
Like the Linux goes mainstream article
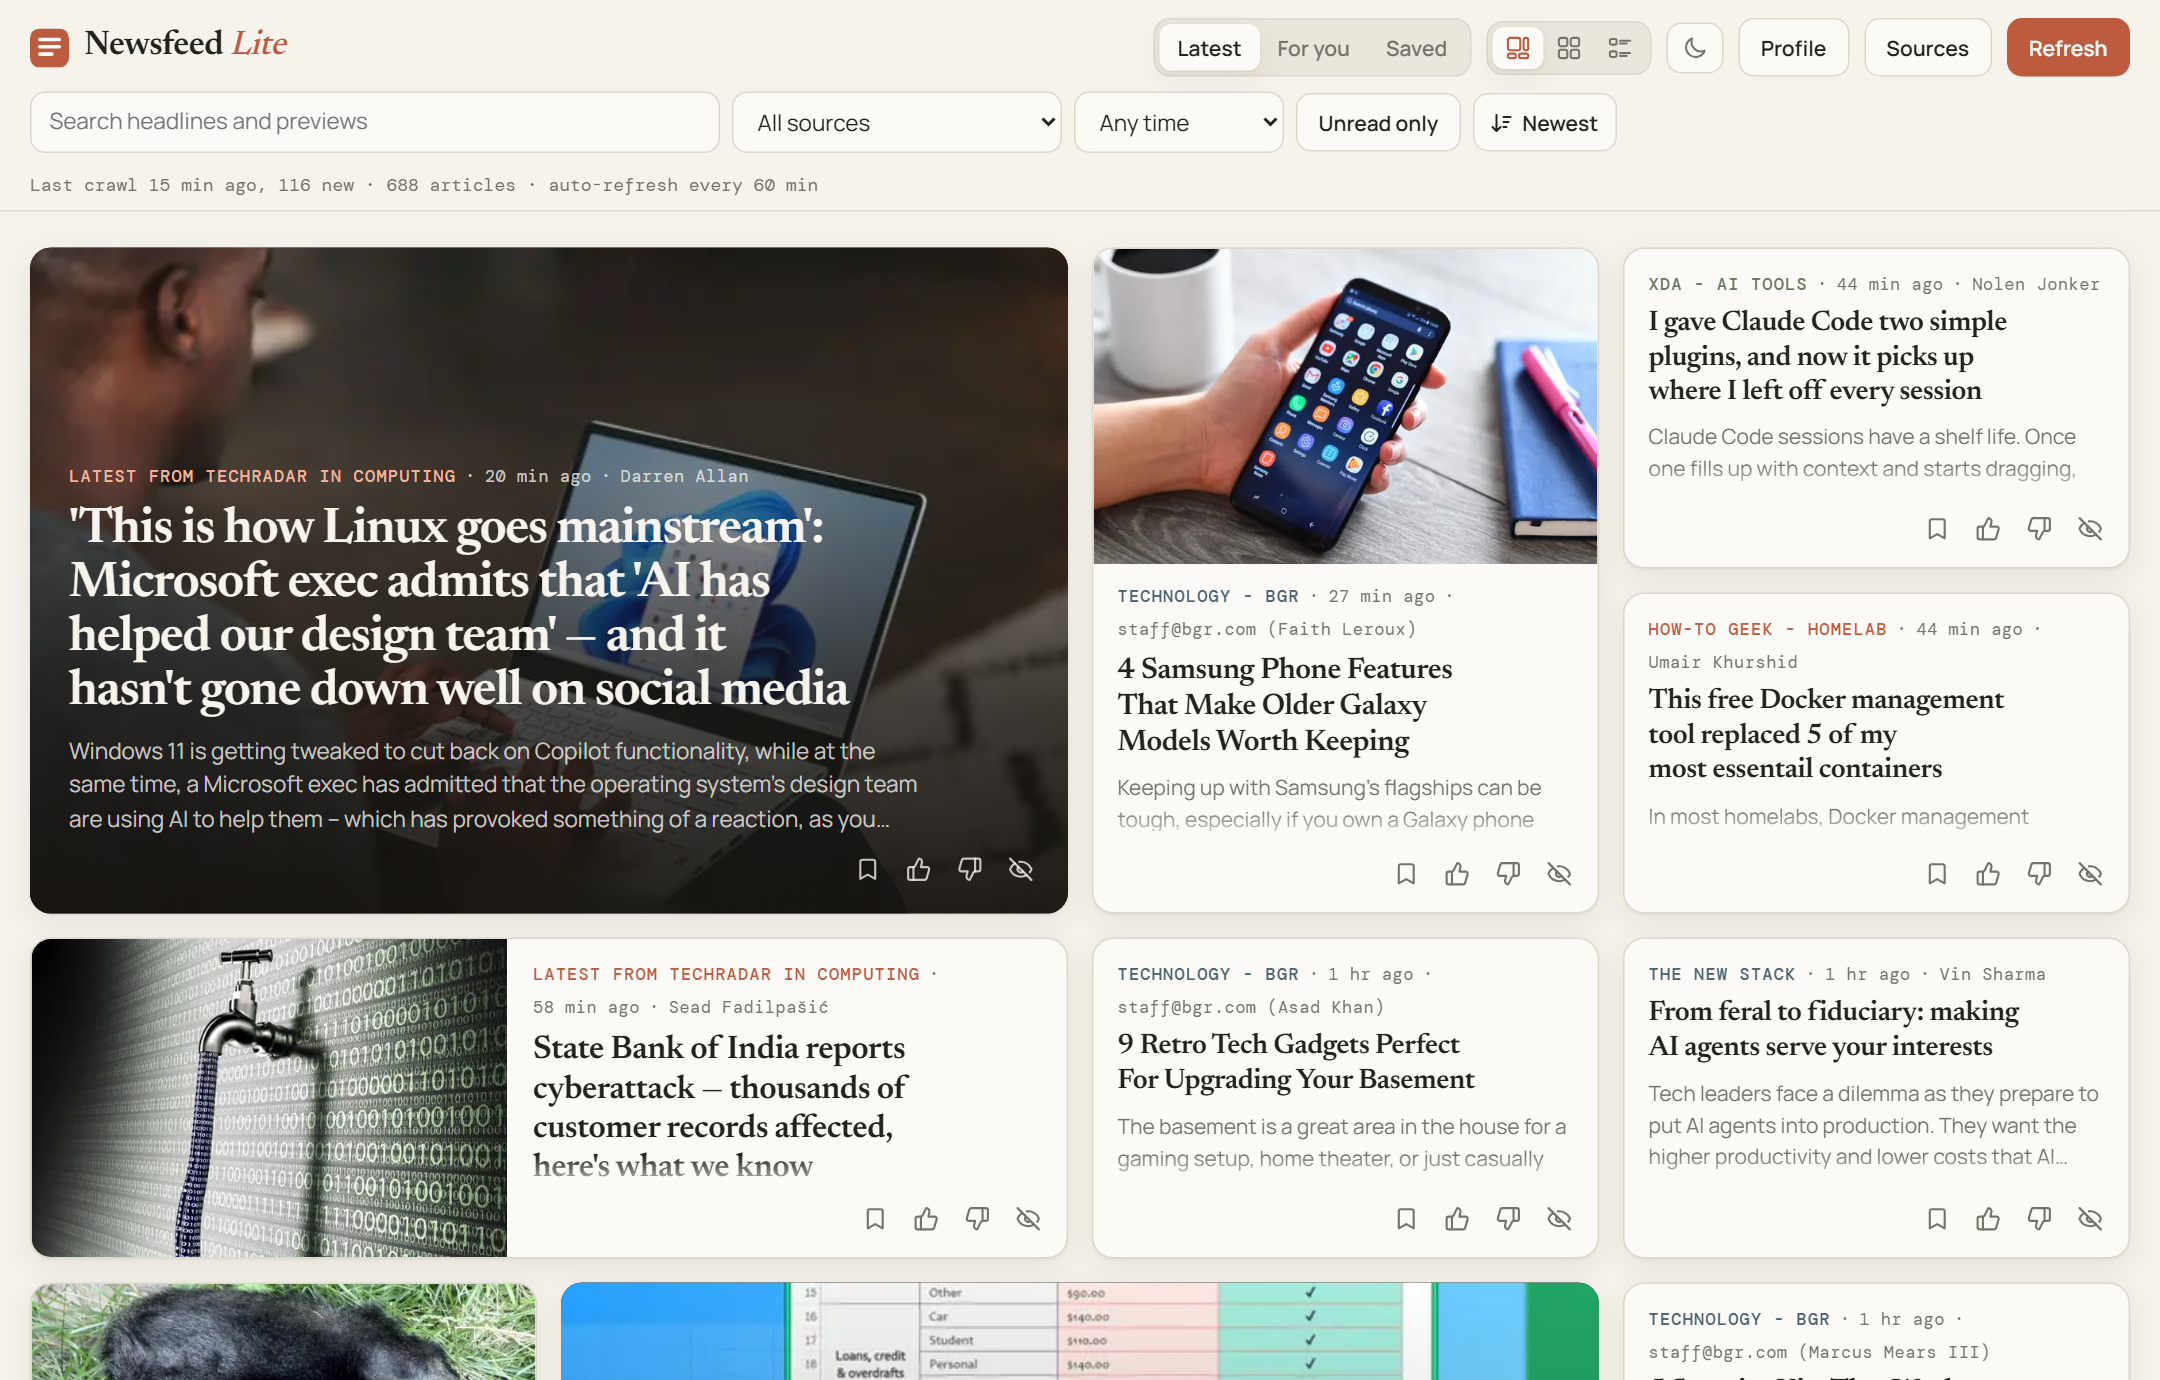tap(919, 870)
